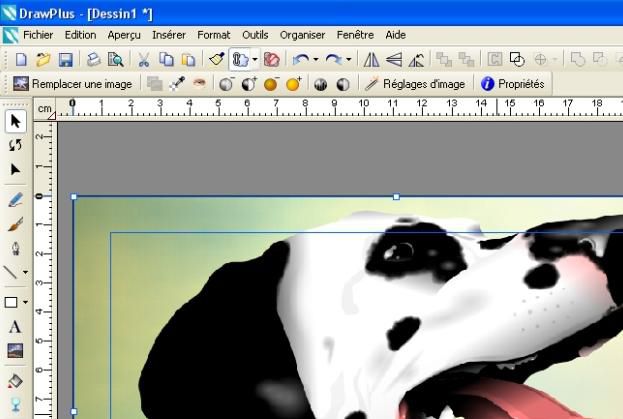Open the Format menu
623x419 pixels.
pyautogui.click(x=213, y=35)
